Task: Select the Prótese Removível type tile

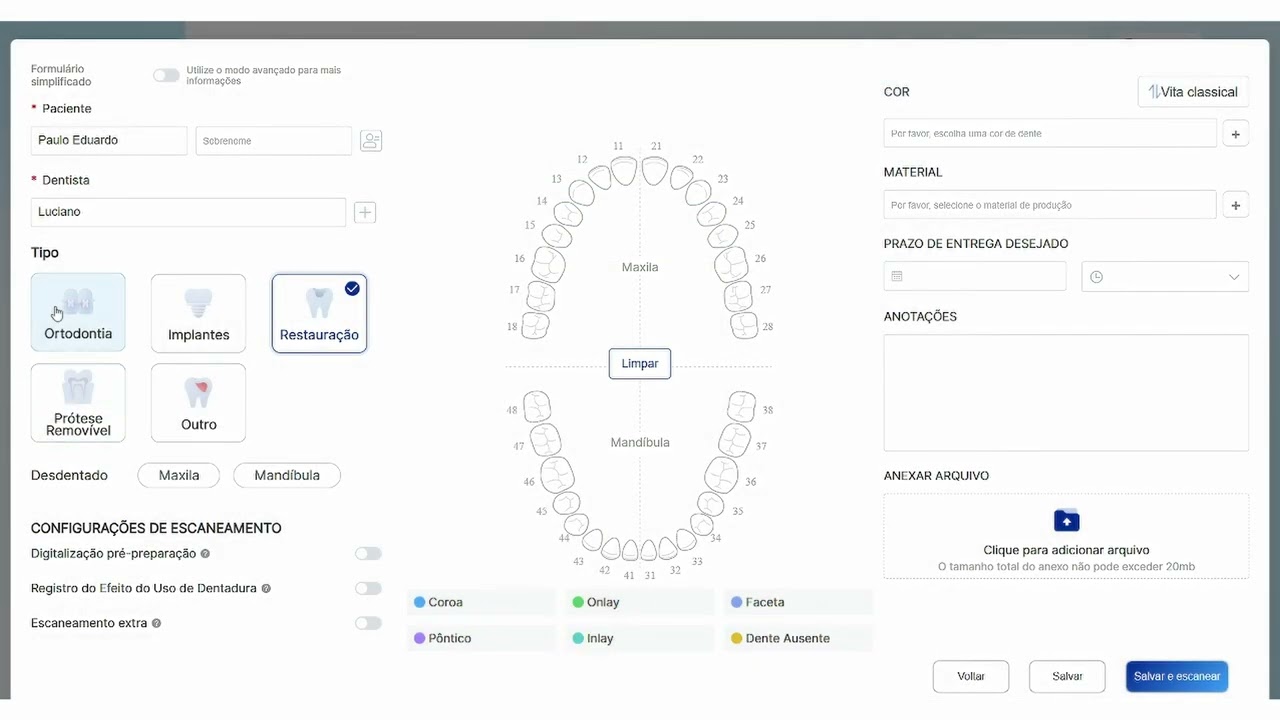Action: coord(78,403)
